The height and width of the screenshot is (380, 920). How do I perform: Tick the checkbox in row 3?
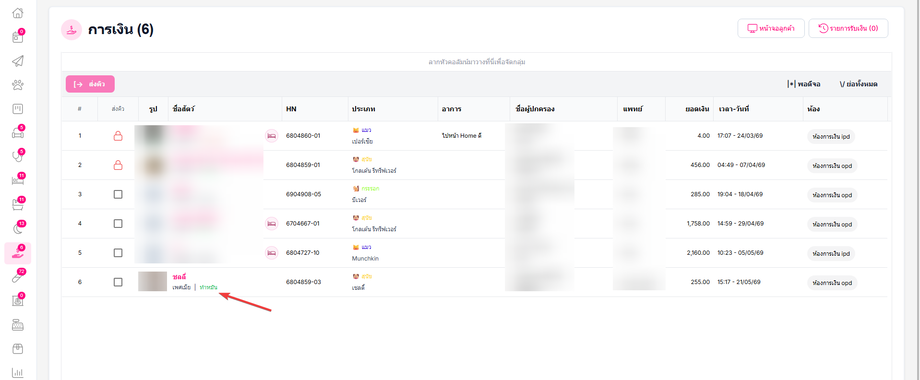tap(118, 194)
